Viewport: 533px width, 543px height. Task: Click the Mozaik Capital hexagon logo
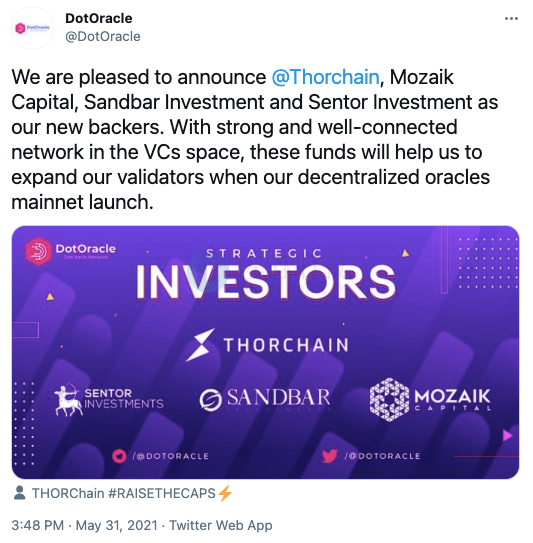click(389, 399)
